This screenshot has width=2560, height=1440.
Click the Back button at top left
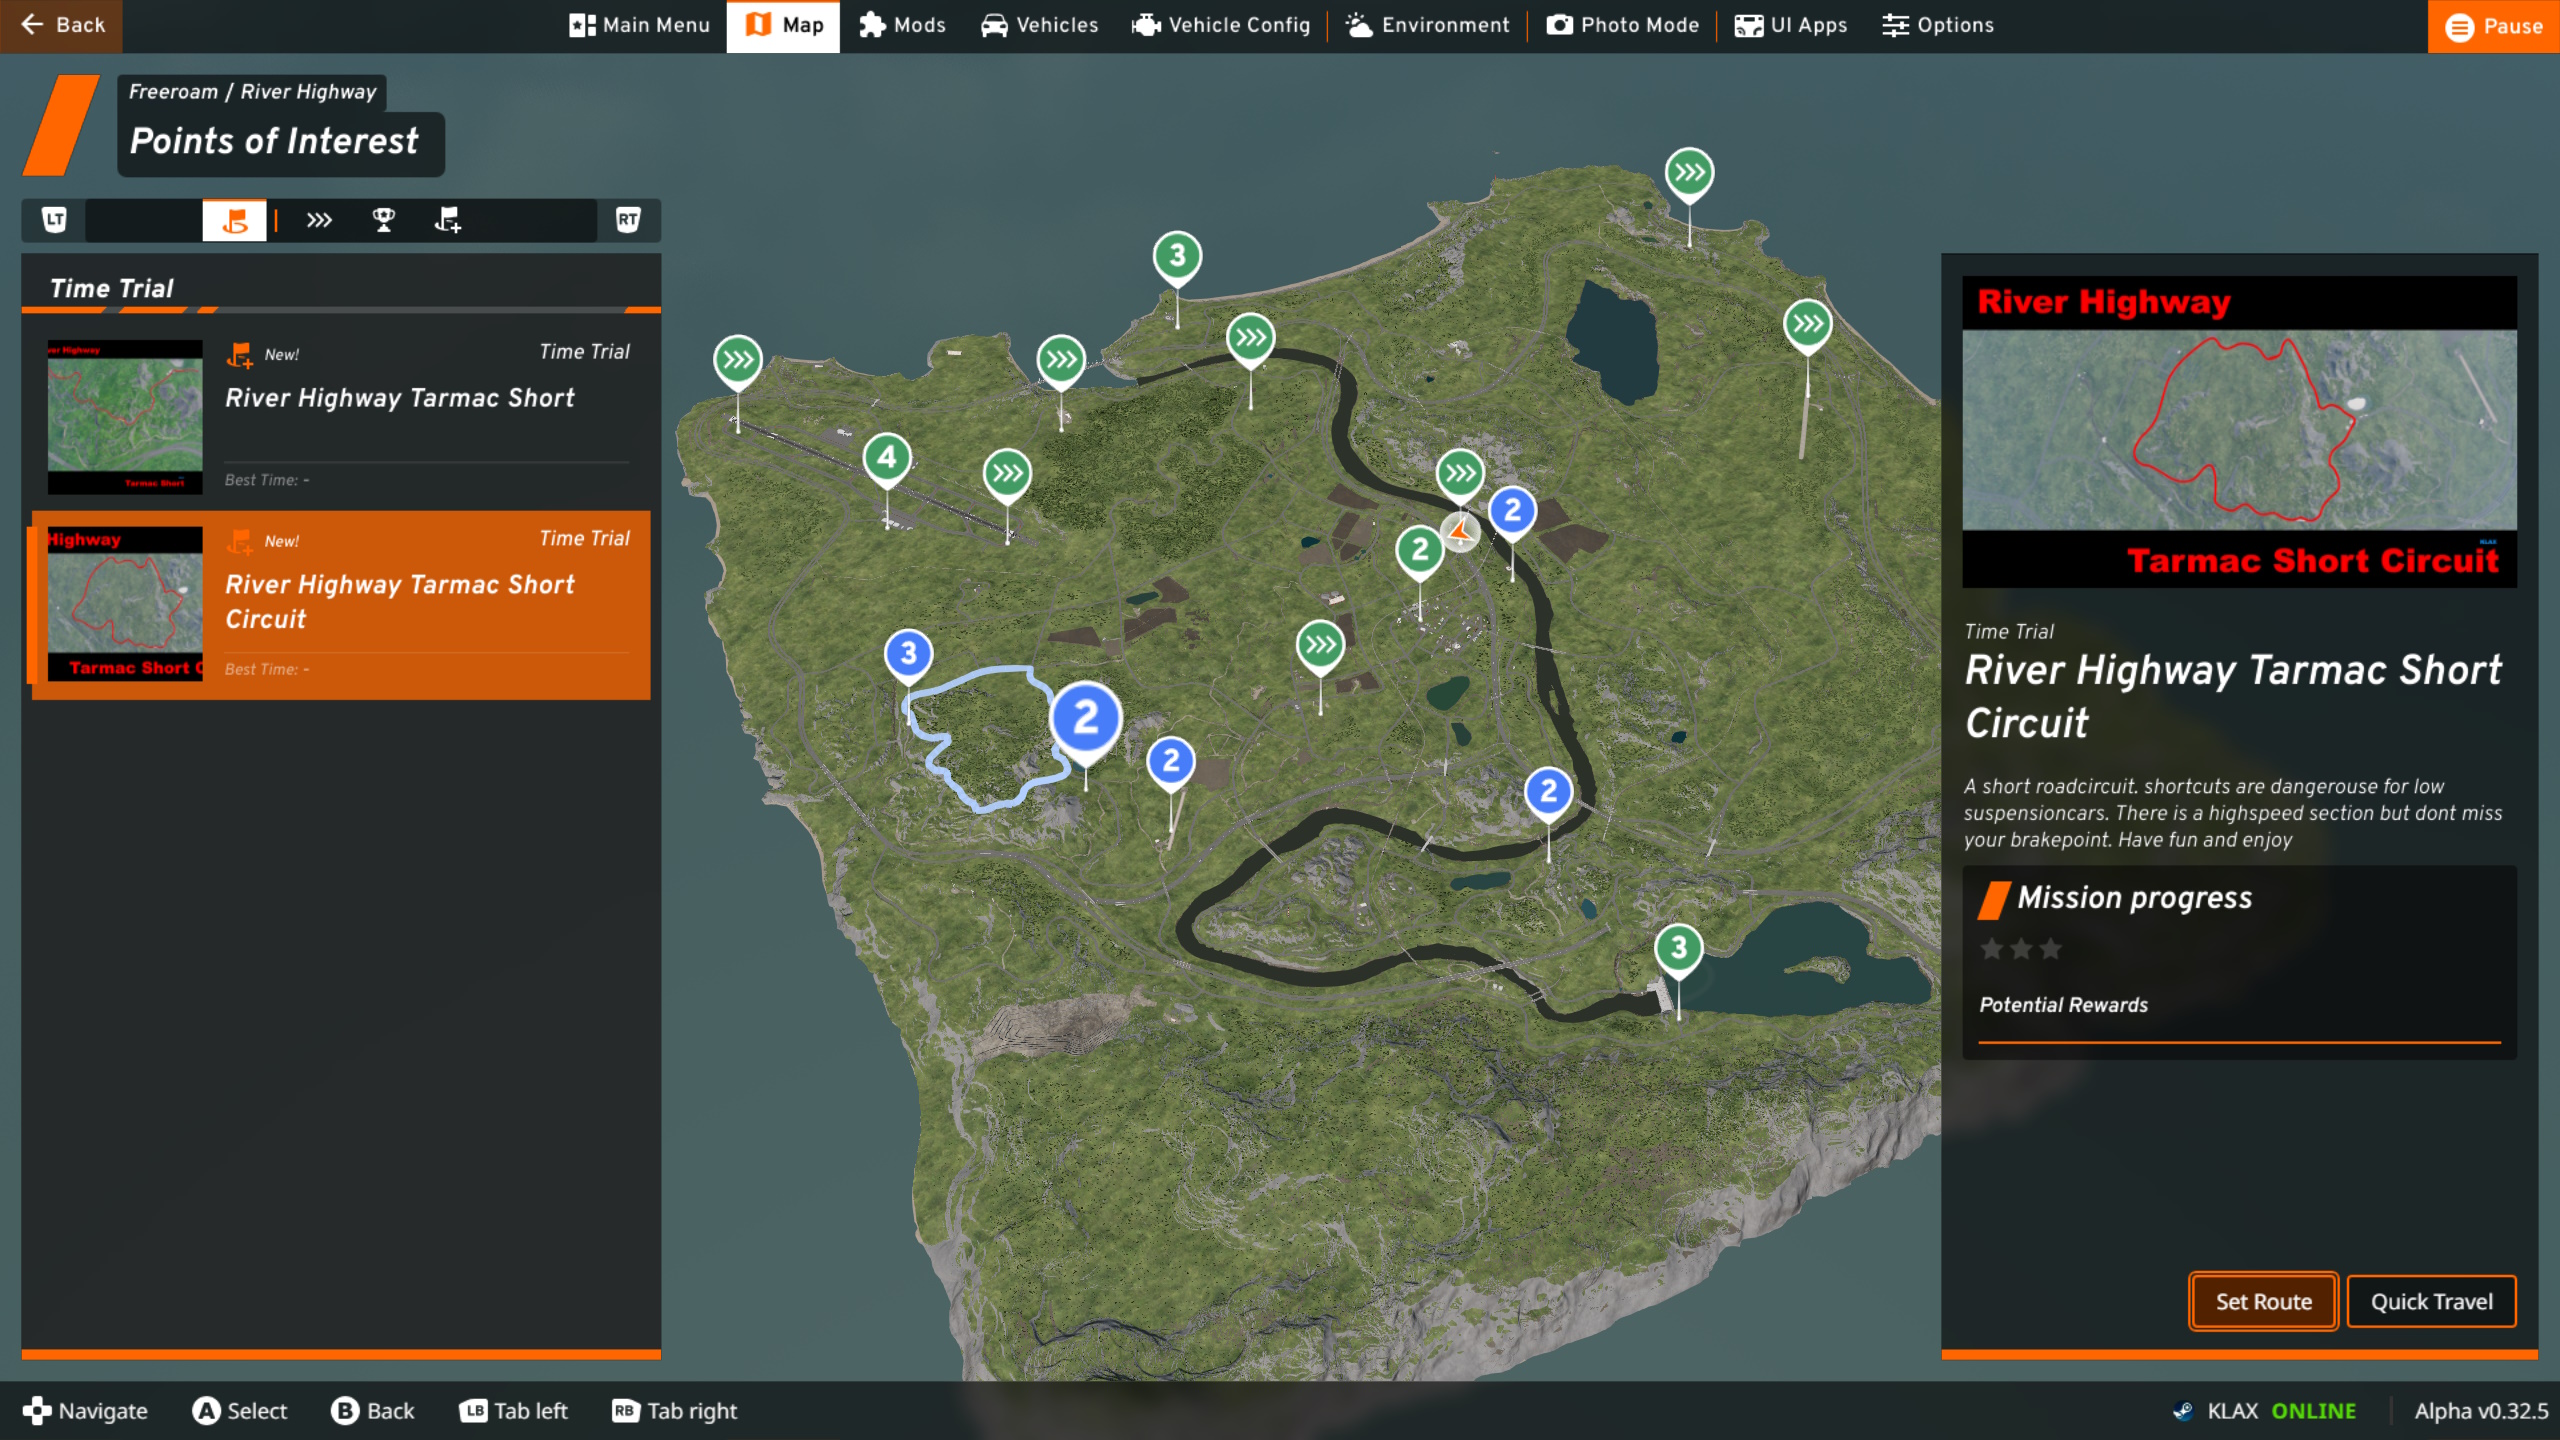pyautogui.click(x=62, y=25)
